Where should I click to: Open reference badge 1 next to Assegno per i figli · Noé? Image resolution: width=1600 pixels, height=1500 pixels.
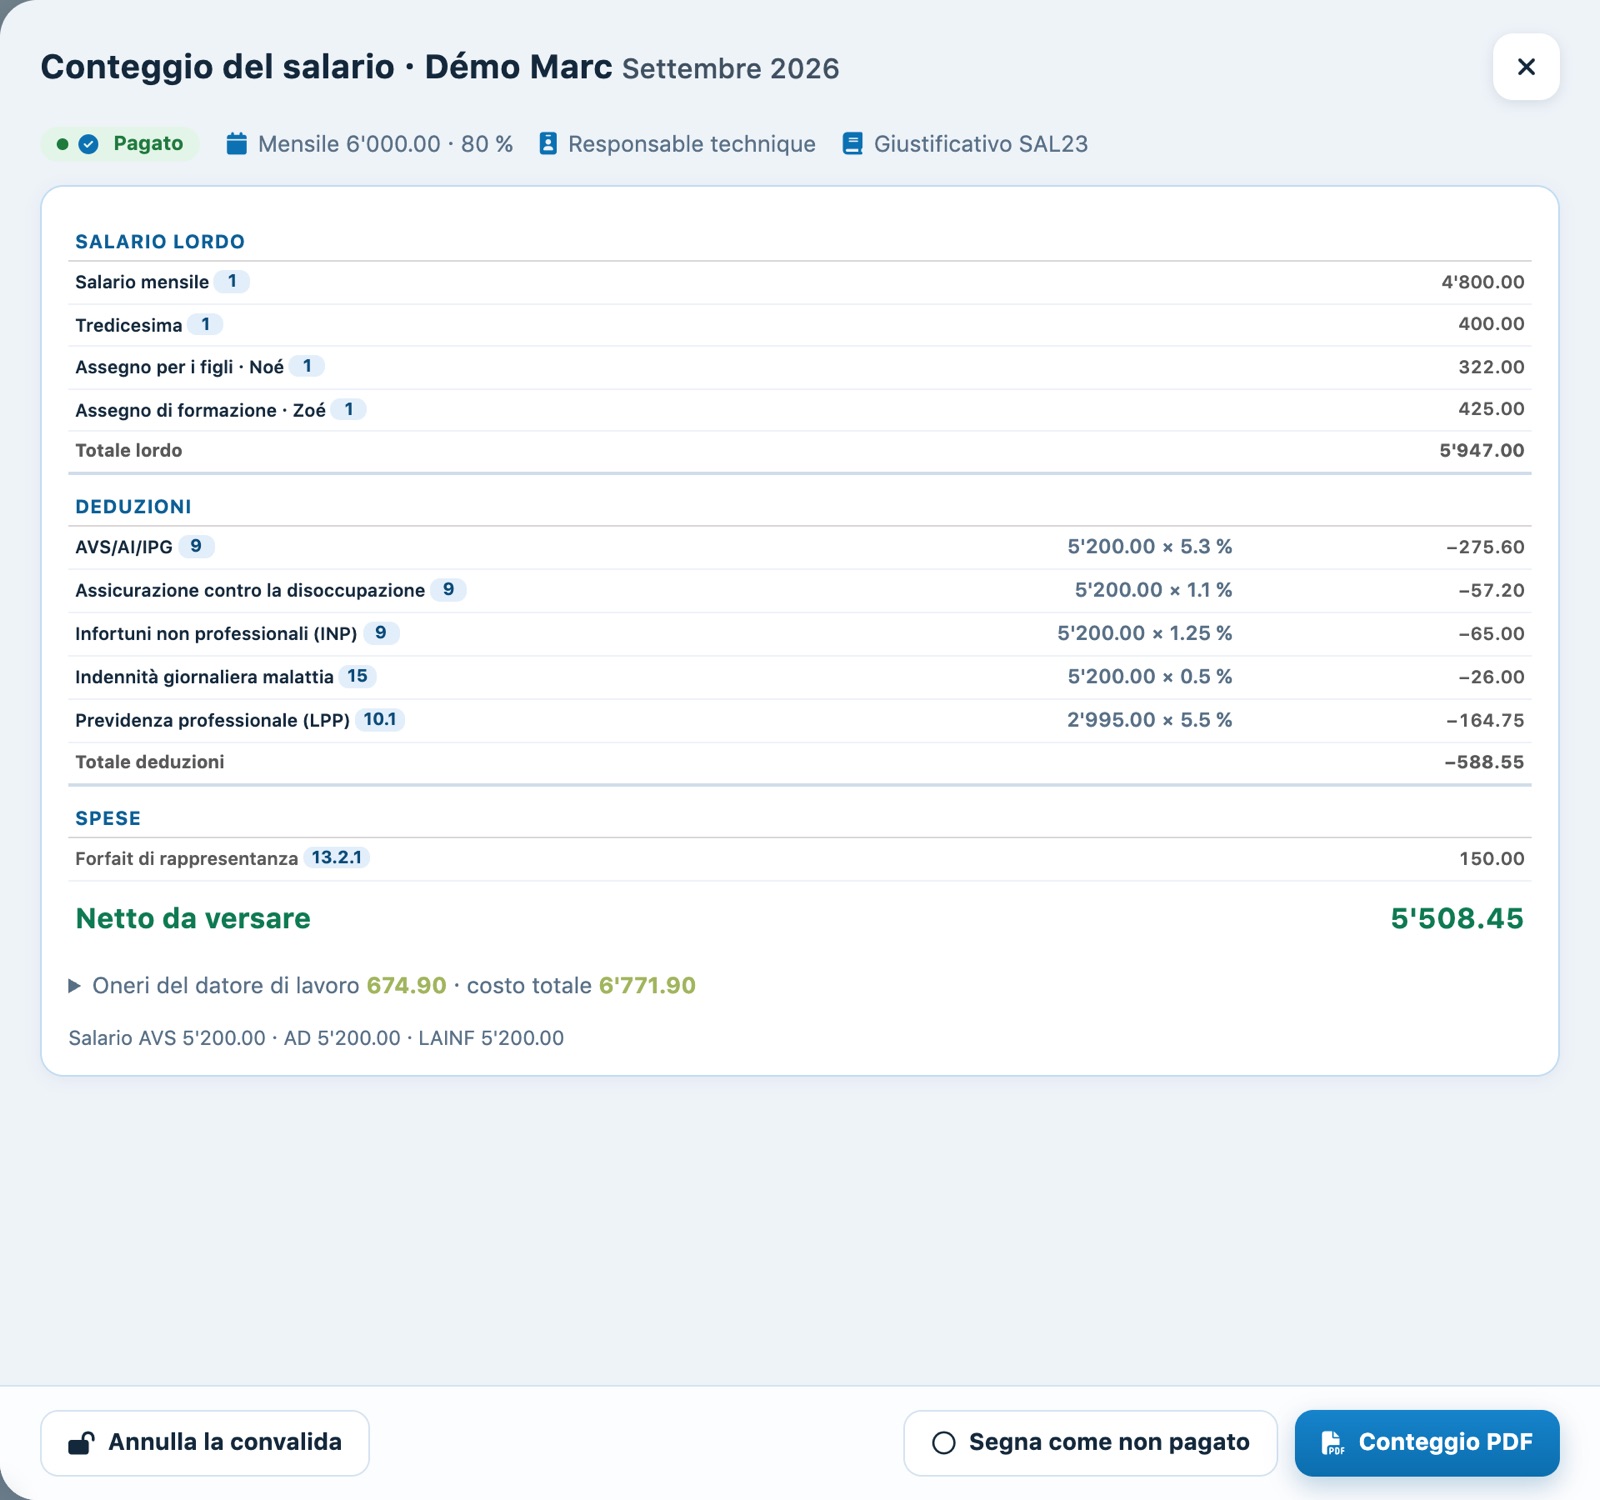point(307,366)
